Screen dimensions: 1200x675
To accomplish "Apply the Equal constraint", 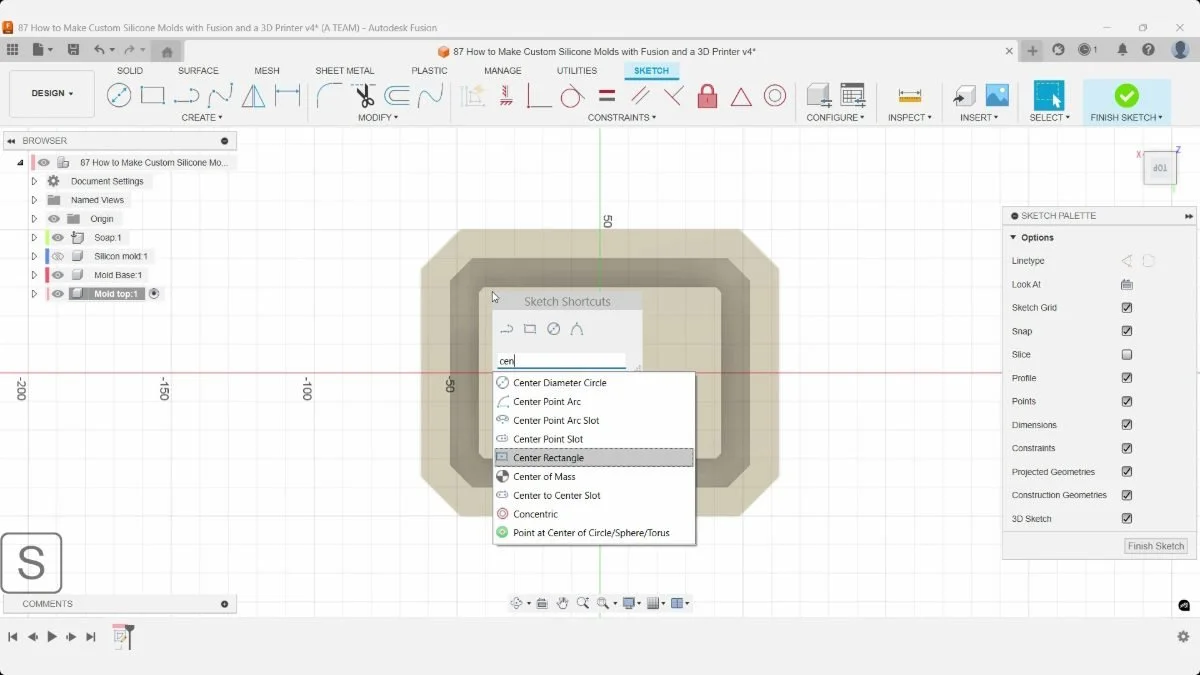I will pyautogui.click(x=607, y=96).
